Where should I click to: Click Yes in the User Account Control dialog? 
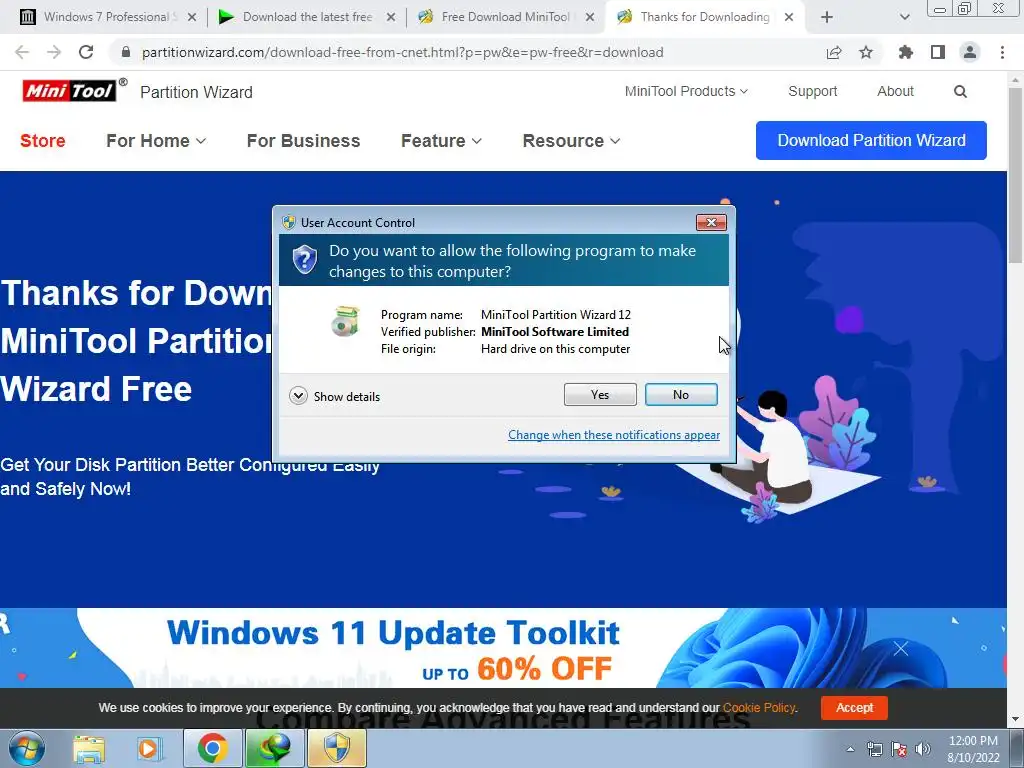click(x=600, y=394)
